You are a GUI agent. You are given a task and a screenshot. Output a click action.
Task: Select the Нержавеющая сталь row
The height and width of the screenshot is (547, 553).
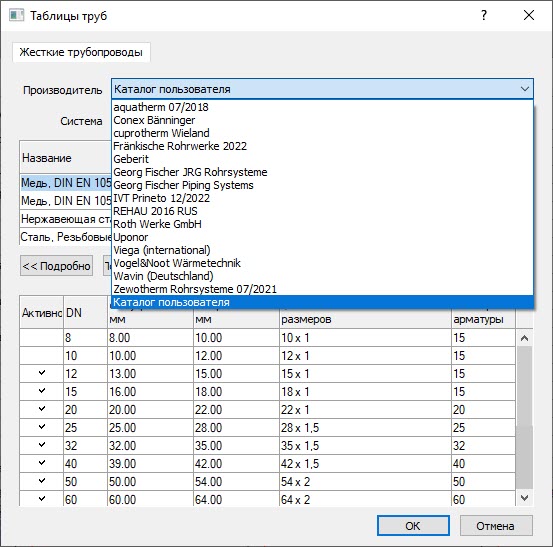pos(66,219)
